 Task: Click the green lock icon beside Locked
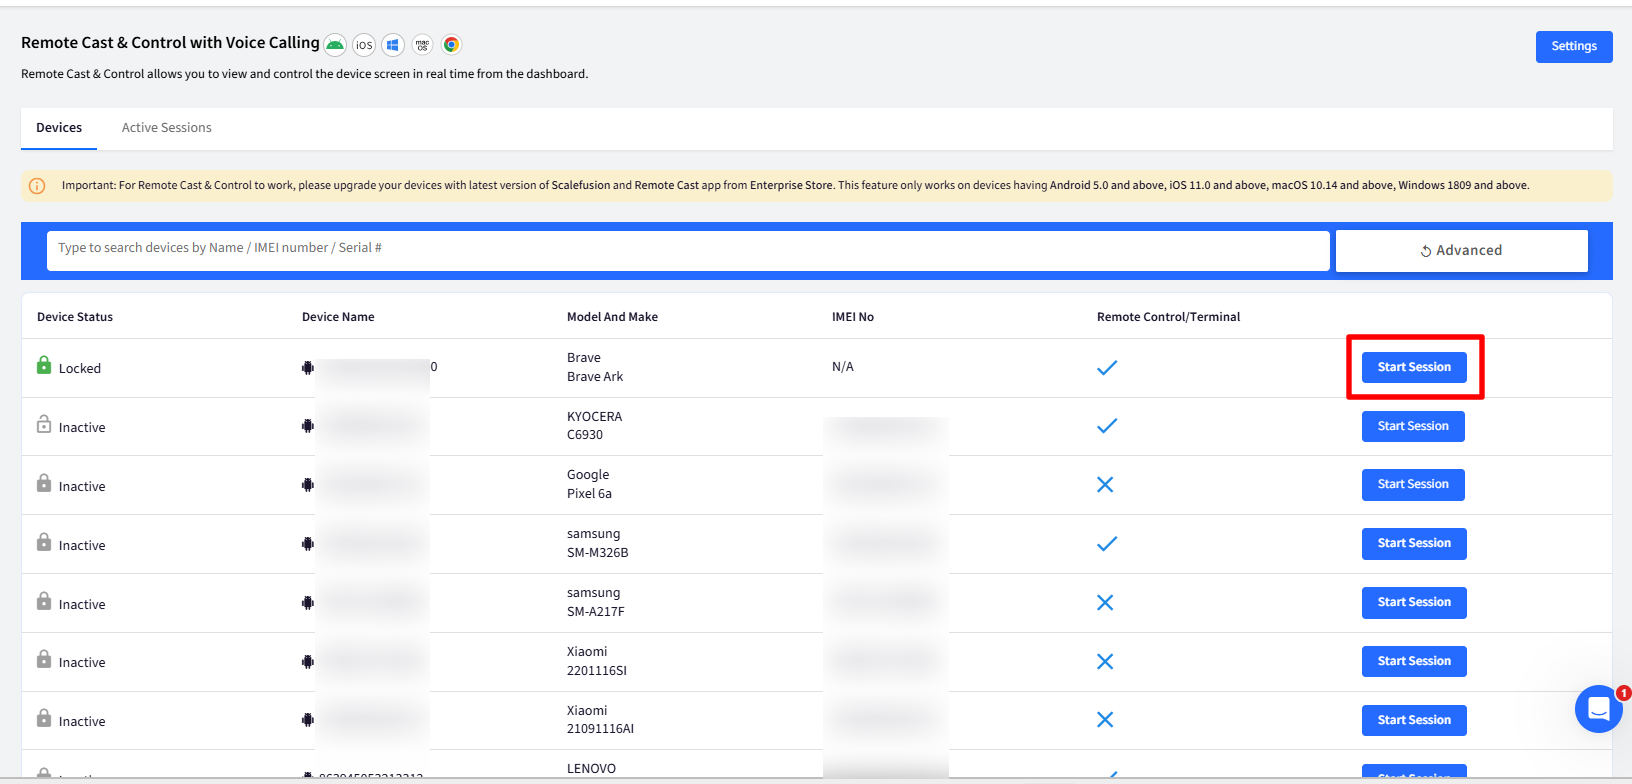[x=44, y=365]
